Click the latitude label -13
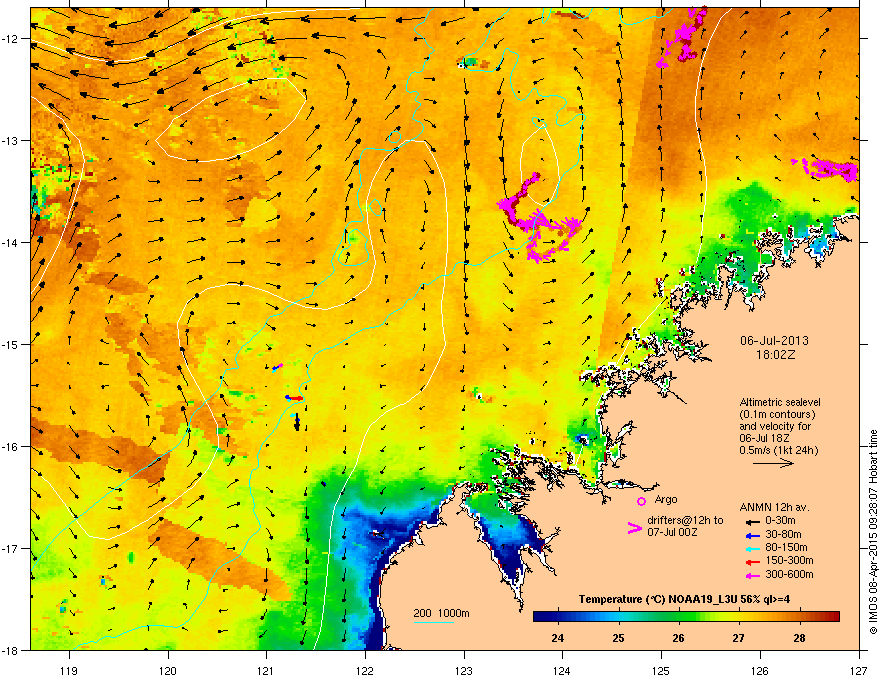Screen dimensions: 880x680 click(10, 141)
